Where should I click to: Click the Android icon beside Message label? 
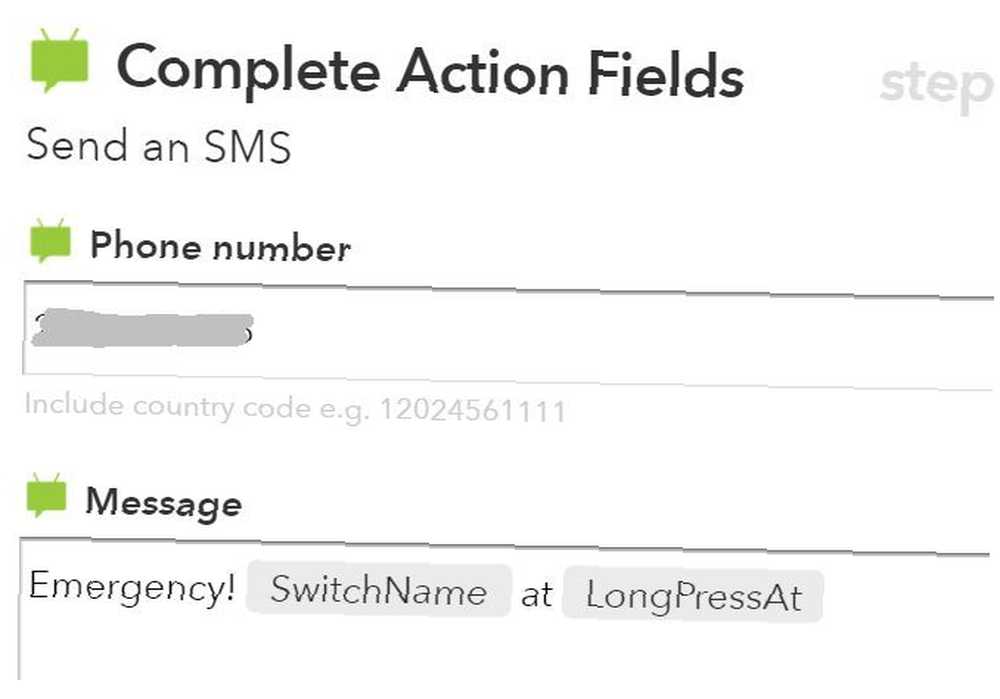(x=47, y=495)
